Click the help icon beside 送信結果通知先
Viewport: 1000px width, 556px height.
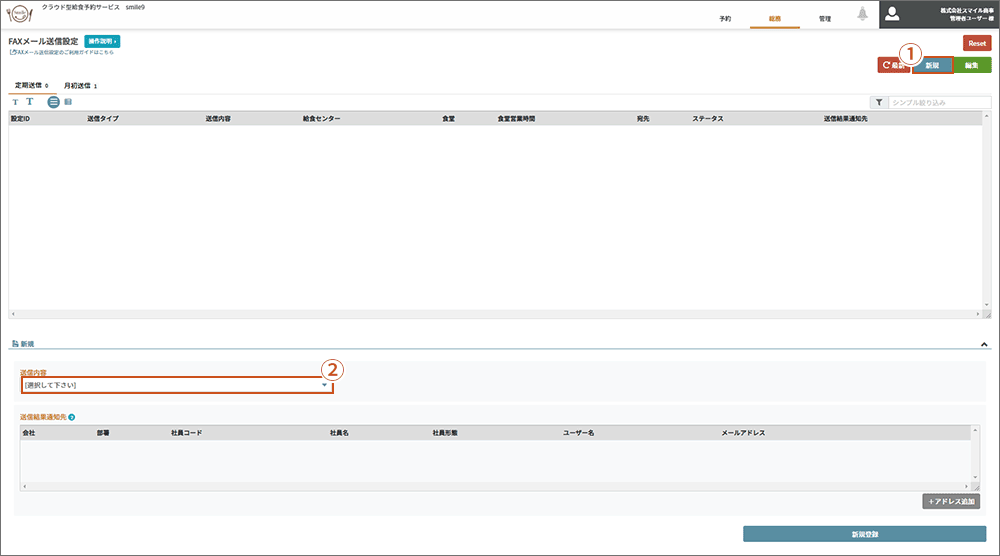72,416
